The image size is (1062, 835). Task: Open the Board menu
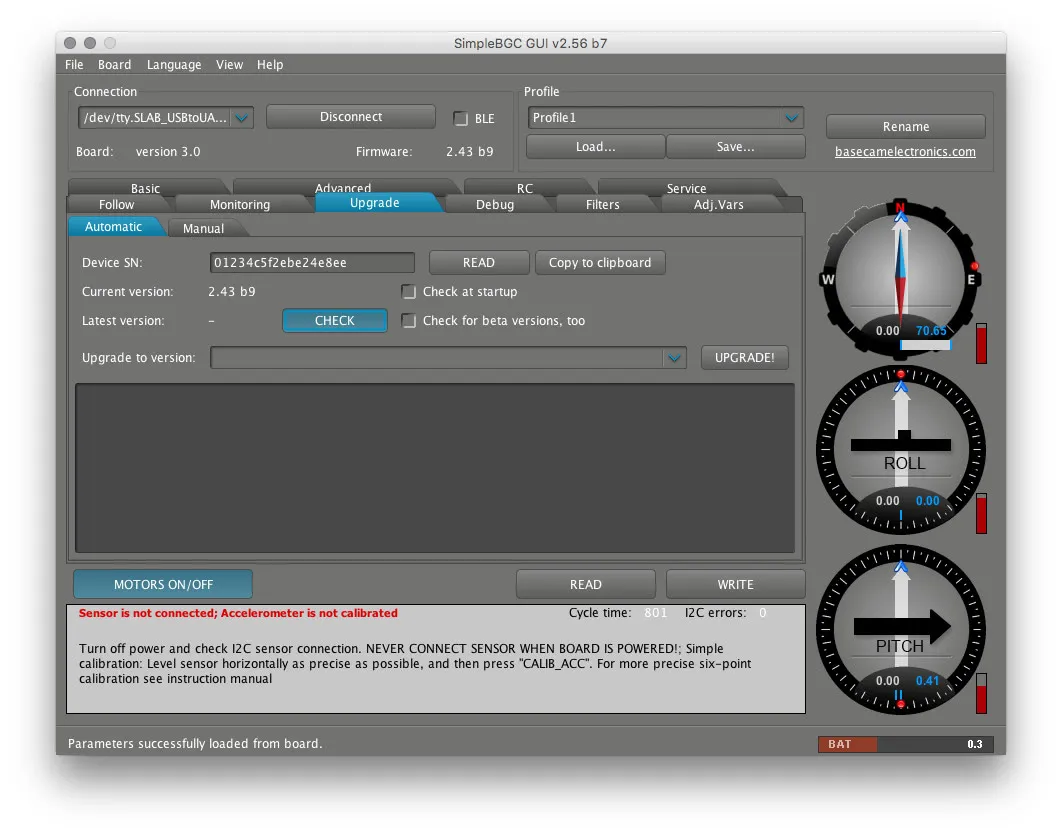pyautogui.click(x=114, y=65)
